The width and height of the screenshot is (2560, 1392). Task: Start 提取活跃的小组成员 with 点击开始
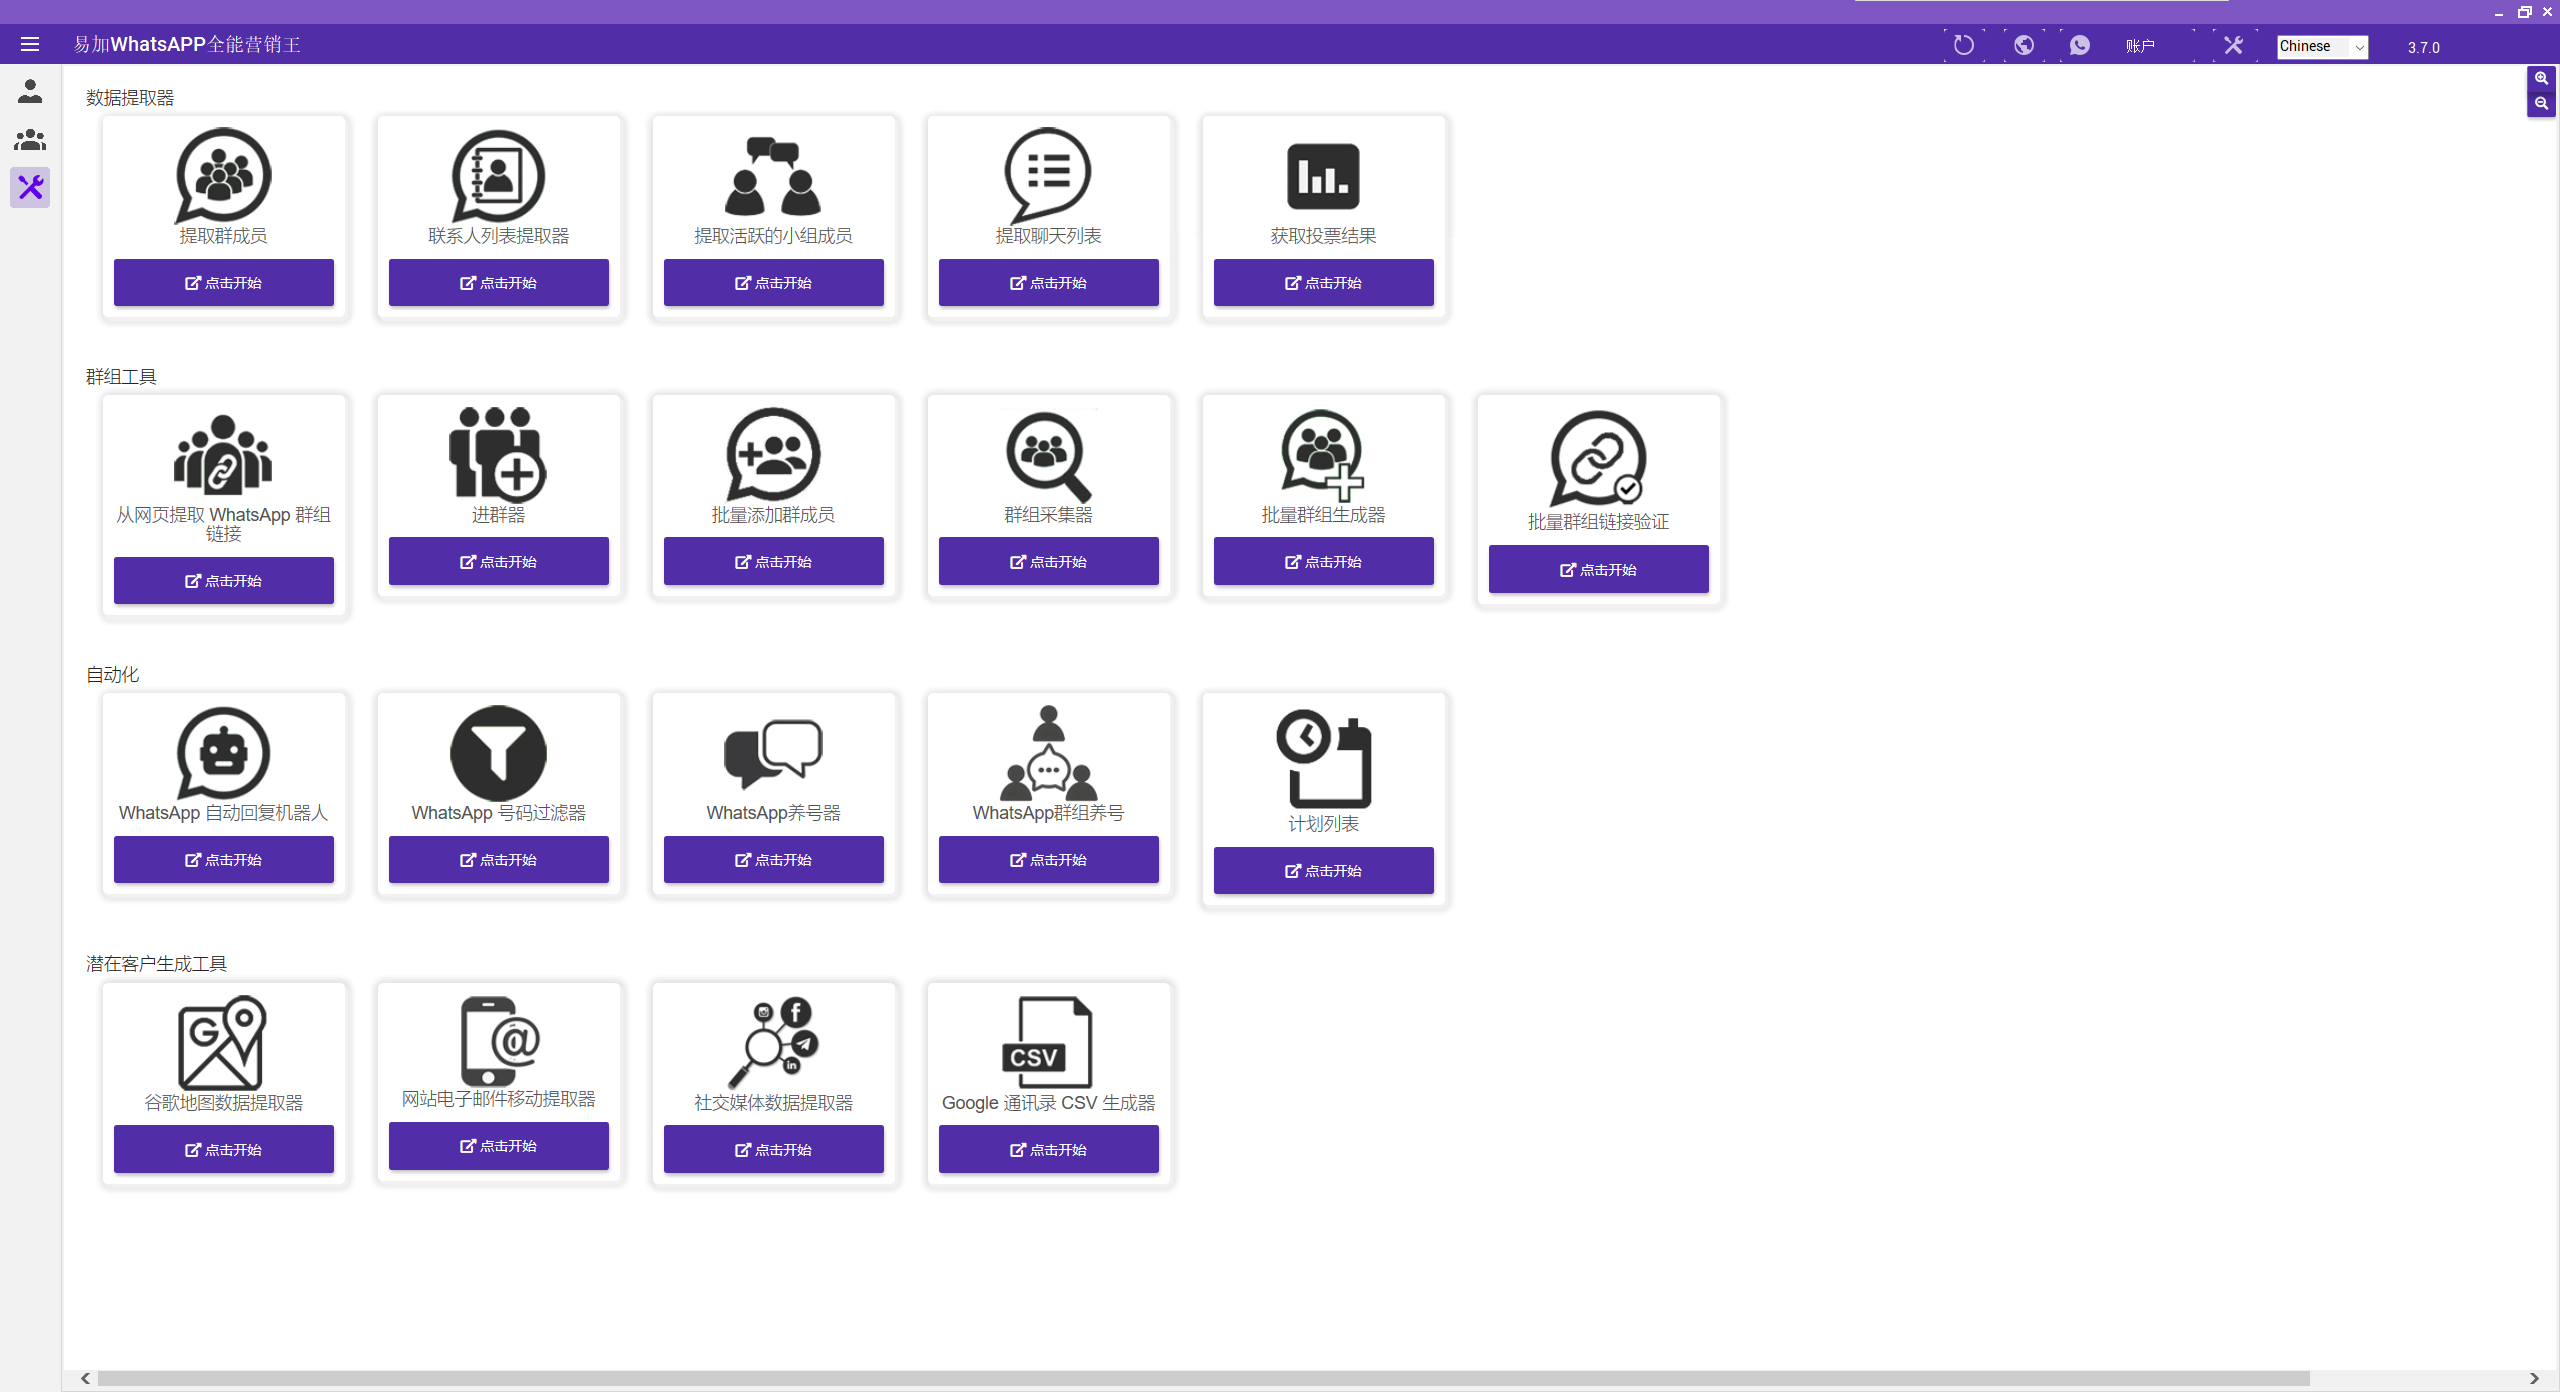click(x=773, y=283)
